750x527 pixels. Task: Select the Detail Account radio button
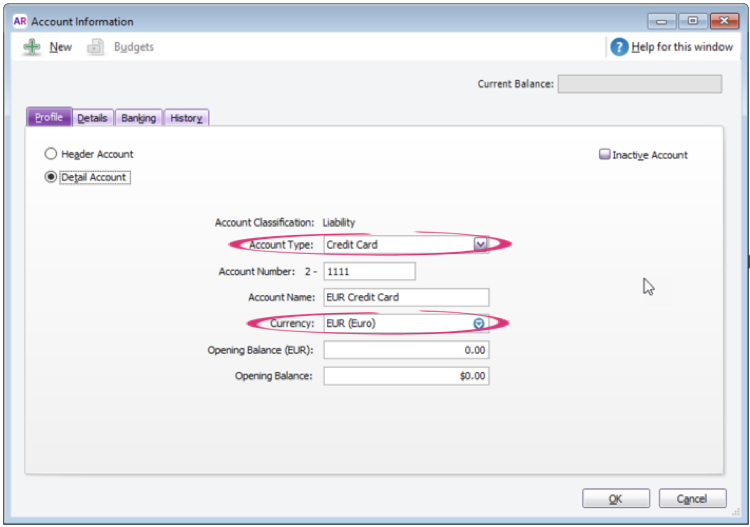pyautogui.click(x=51, y=177)
